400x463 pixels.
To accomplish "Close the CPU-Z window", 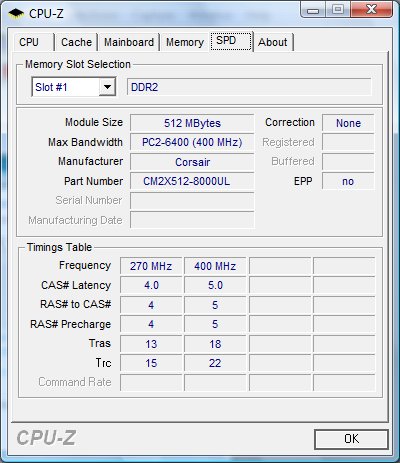I will coord(371,10).
